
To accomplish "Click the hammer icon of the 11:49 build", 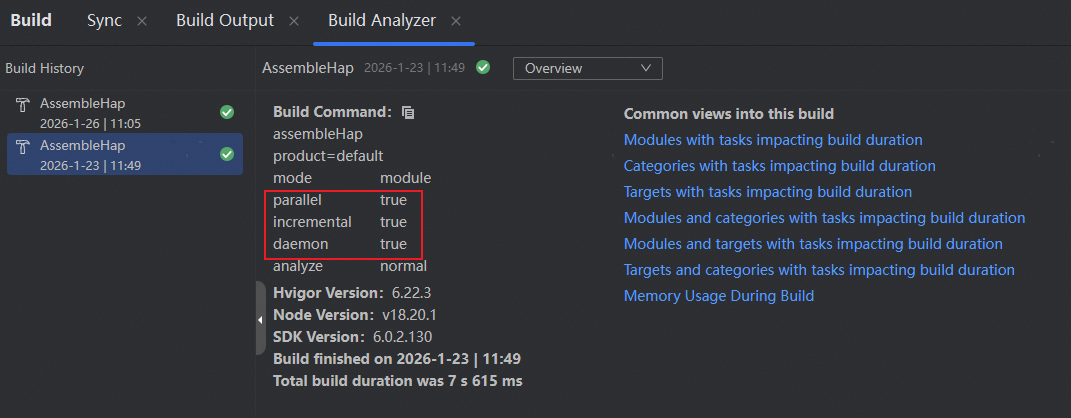I will (x=23, y=147).
